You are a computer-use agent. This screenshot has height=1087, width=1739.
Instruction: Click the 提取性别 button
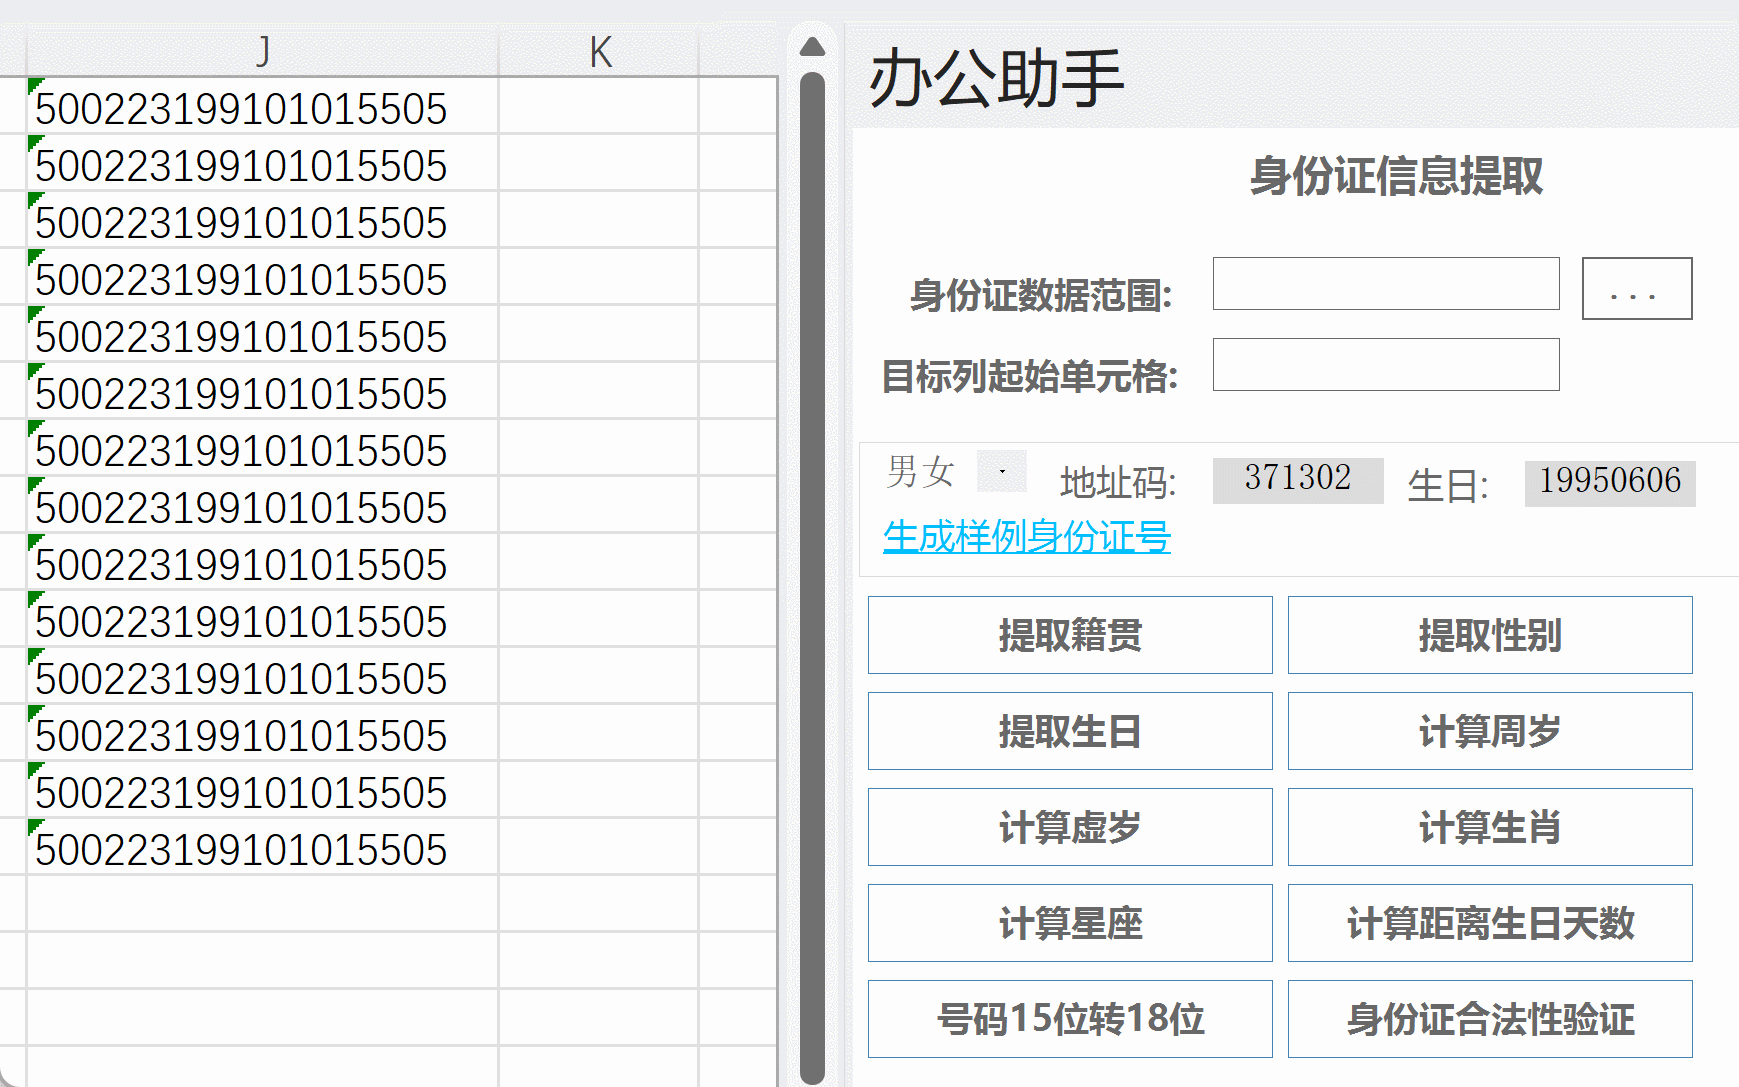(x=1489, y=635)
